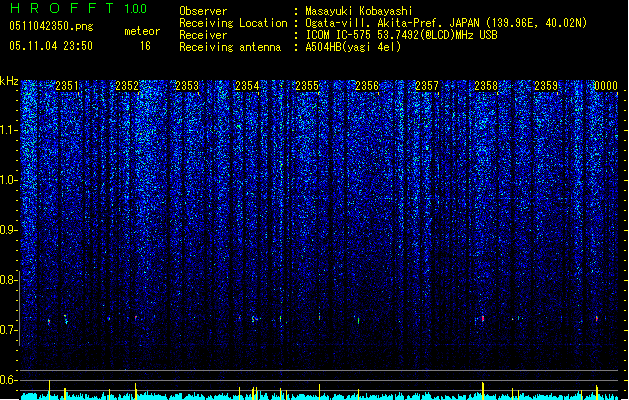Click the 2355 time marker

(307, 86)
